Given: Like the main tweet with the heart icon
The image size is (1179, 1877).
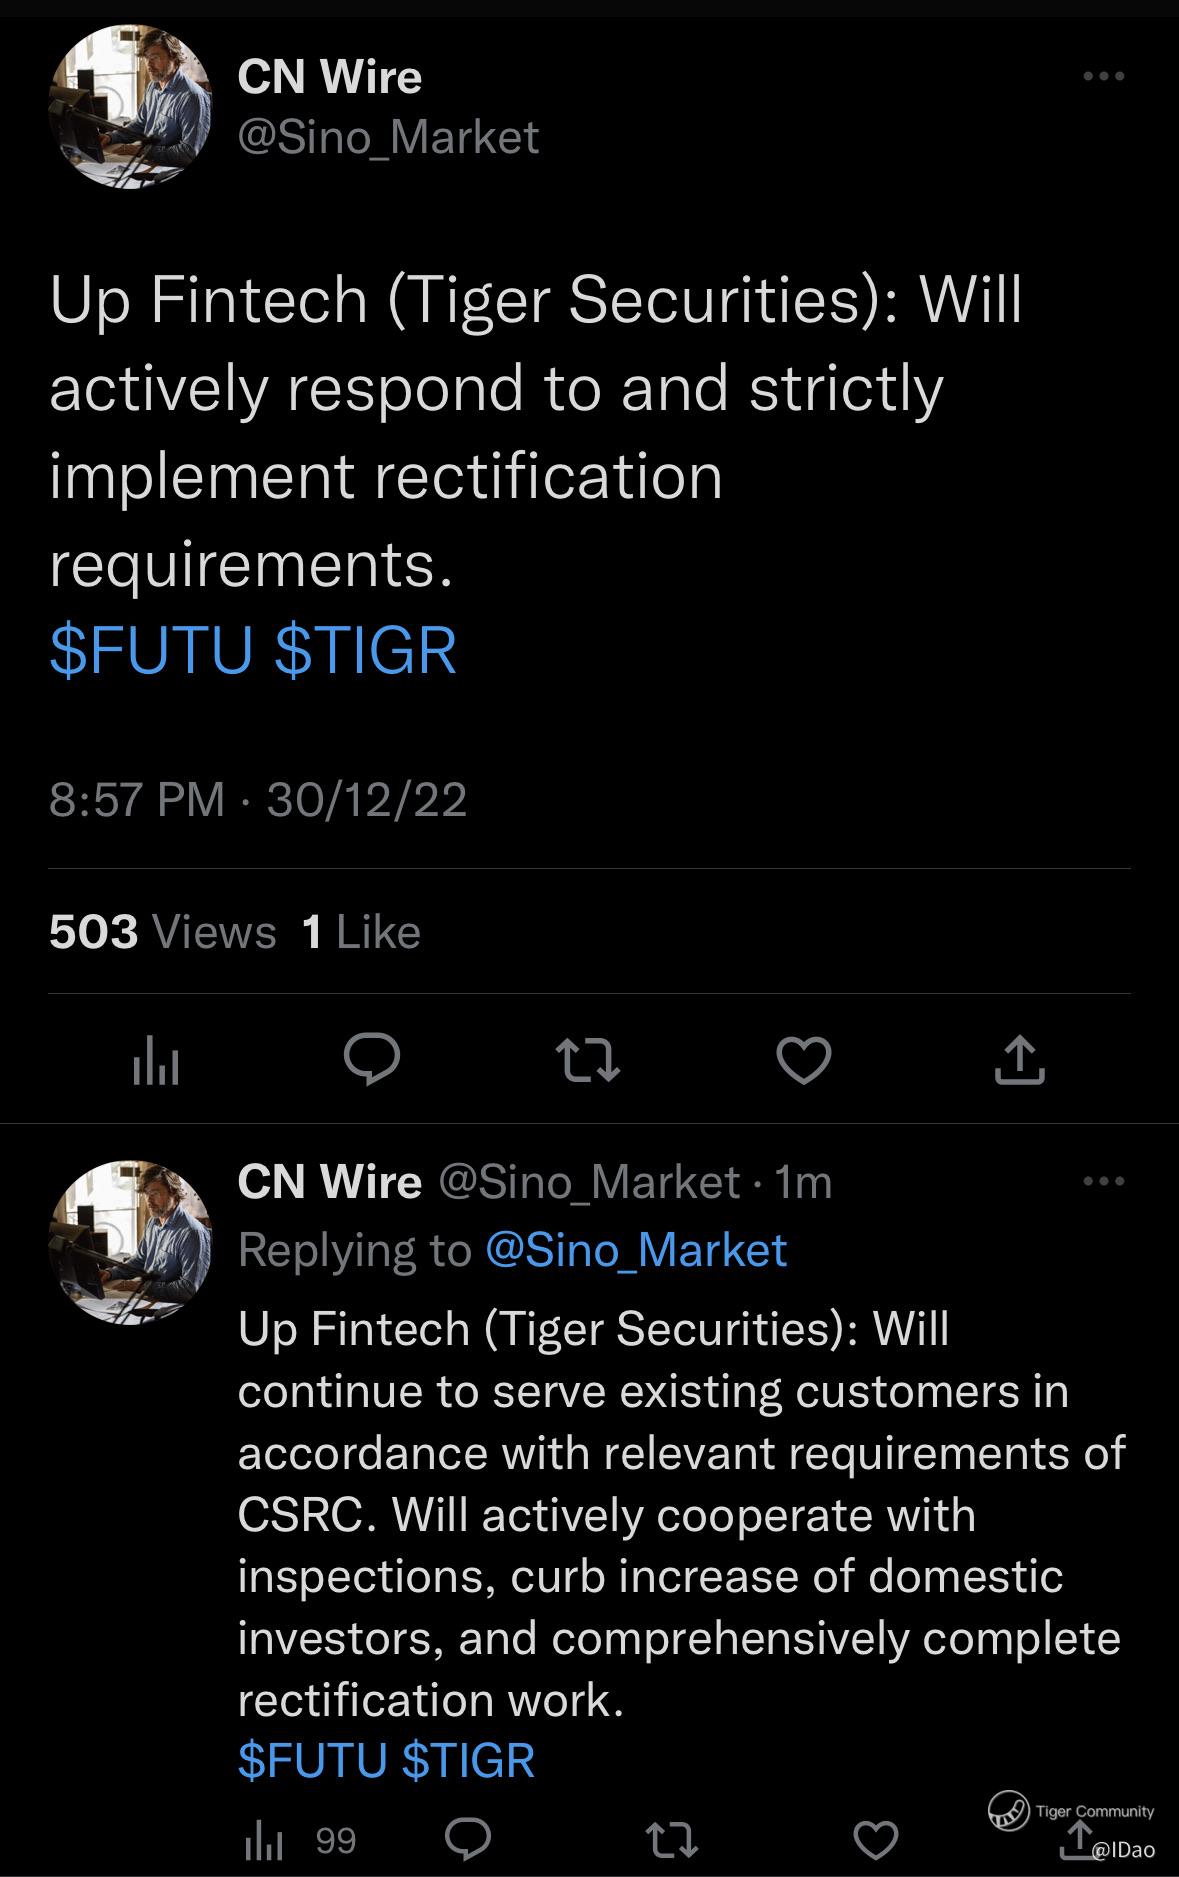Looking at the screenshot, I should 804,1060.
